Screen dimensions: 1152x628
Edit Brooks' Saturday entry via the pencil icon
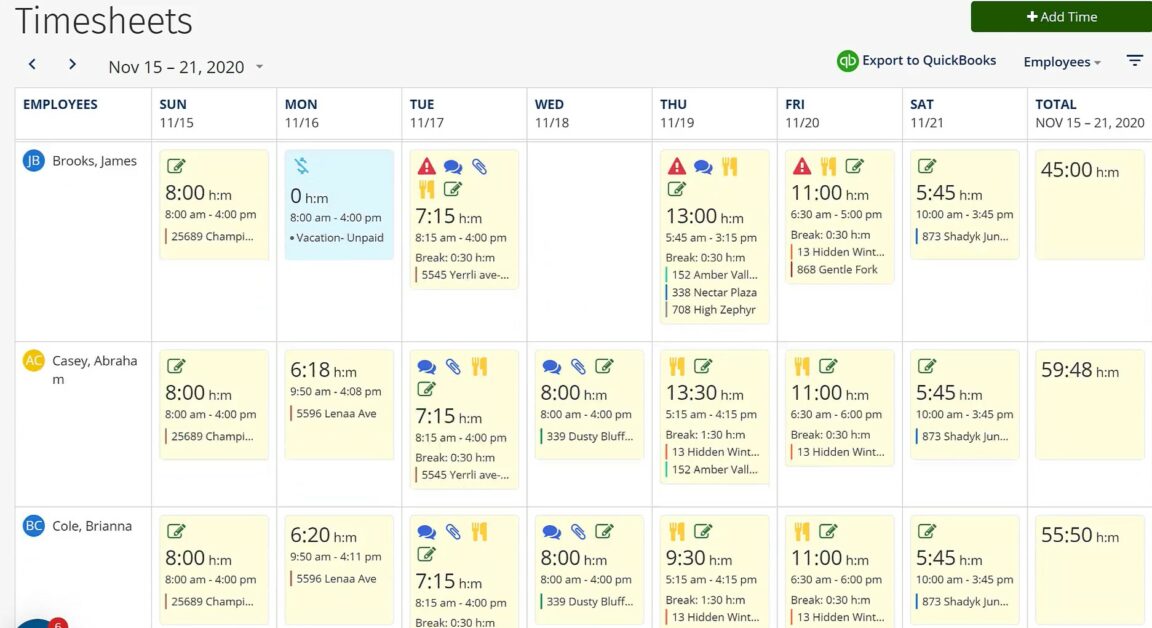click(x=926, y=166)
